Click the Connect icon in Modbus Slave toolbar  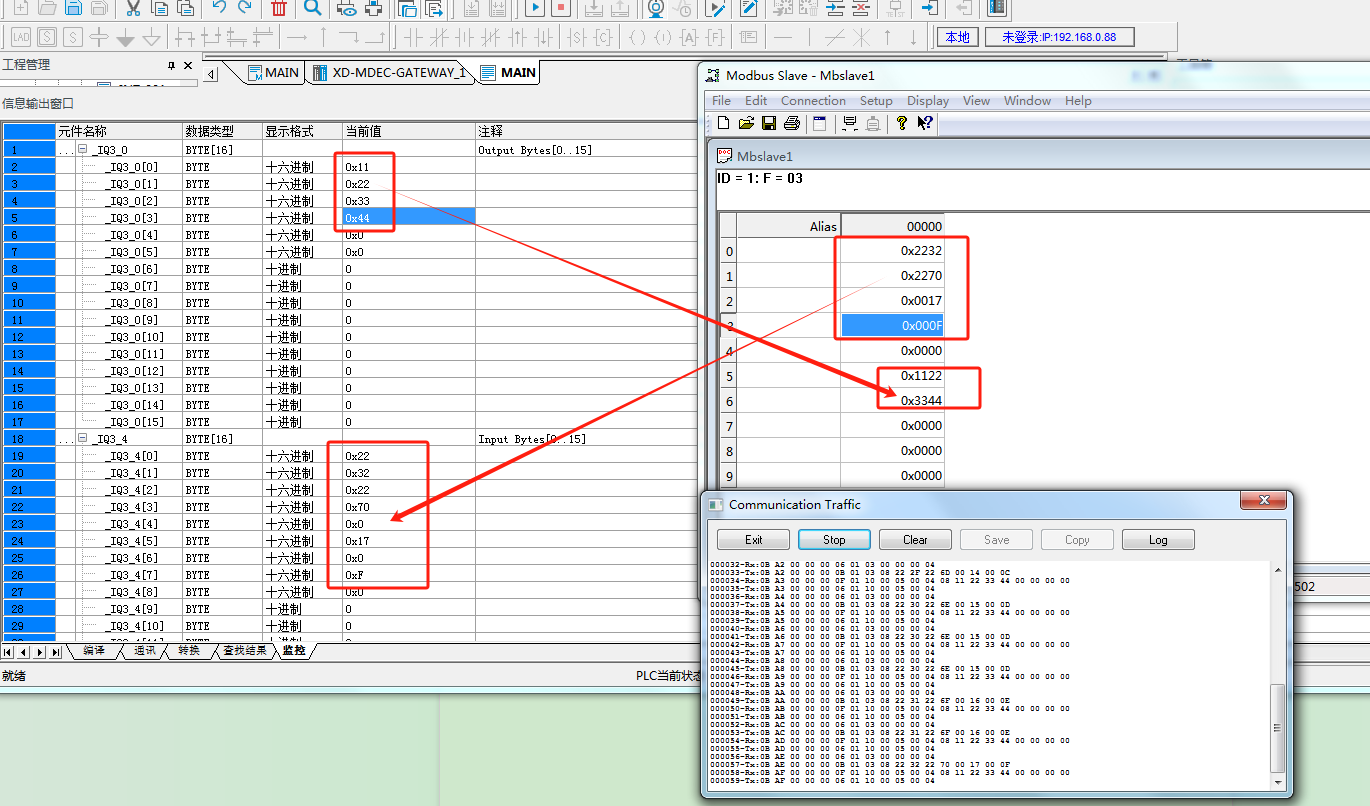pyautogui.click(x=850, y=123)
